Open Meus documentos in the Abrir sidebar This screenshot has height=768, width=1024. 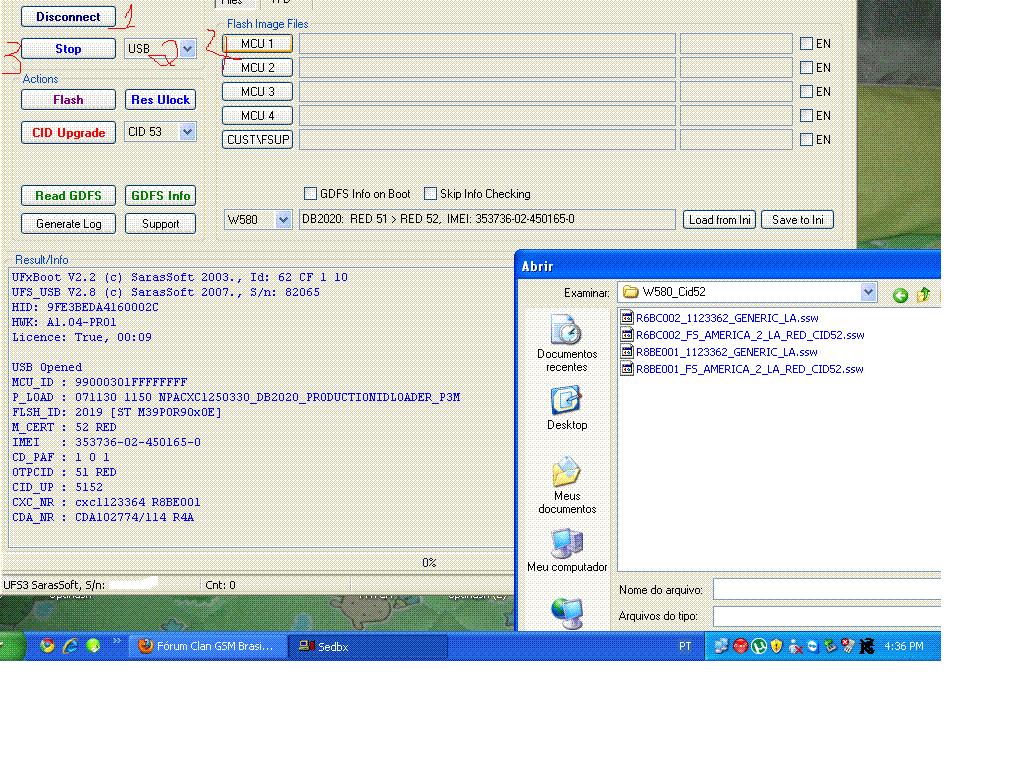[x=566, y=485]
